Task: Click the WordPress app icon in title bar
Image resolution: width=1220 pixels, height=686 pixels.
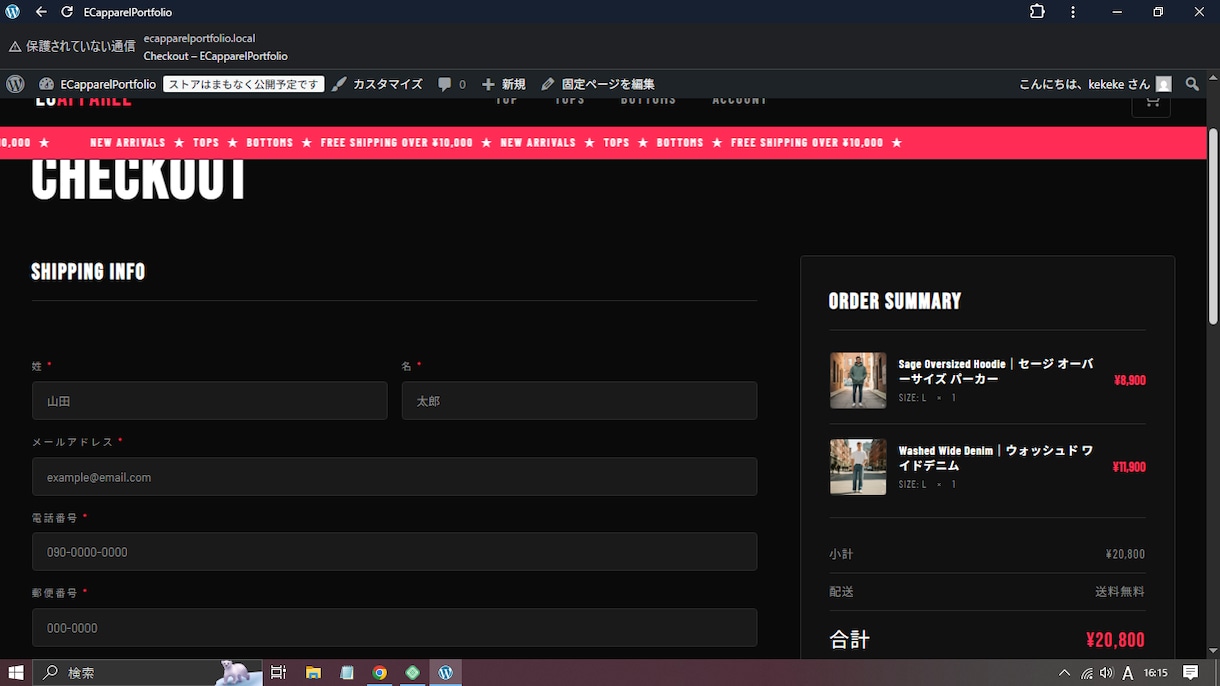Action: (x=13, y=12)
